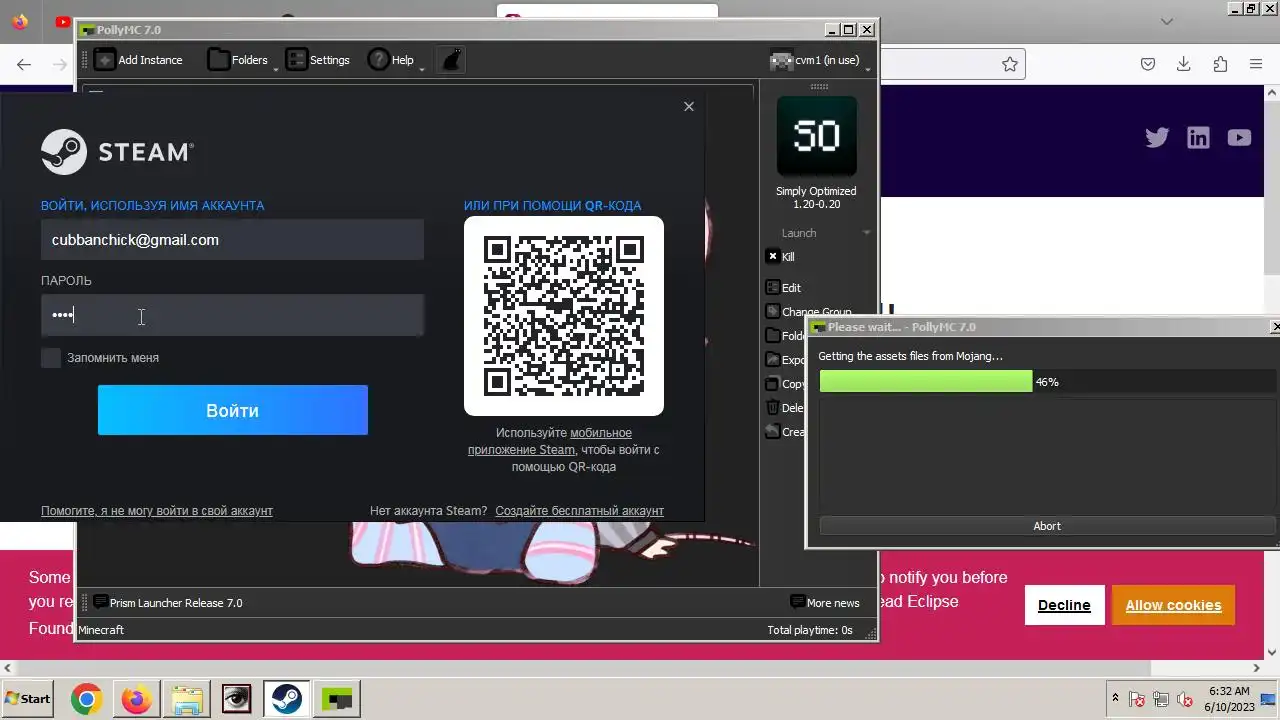Click Создайте бесплатный аккаунт link
Screen dimensions: 1280x720
579,511
